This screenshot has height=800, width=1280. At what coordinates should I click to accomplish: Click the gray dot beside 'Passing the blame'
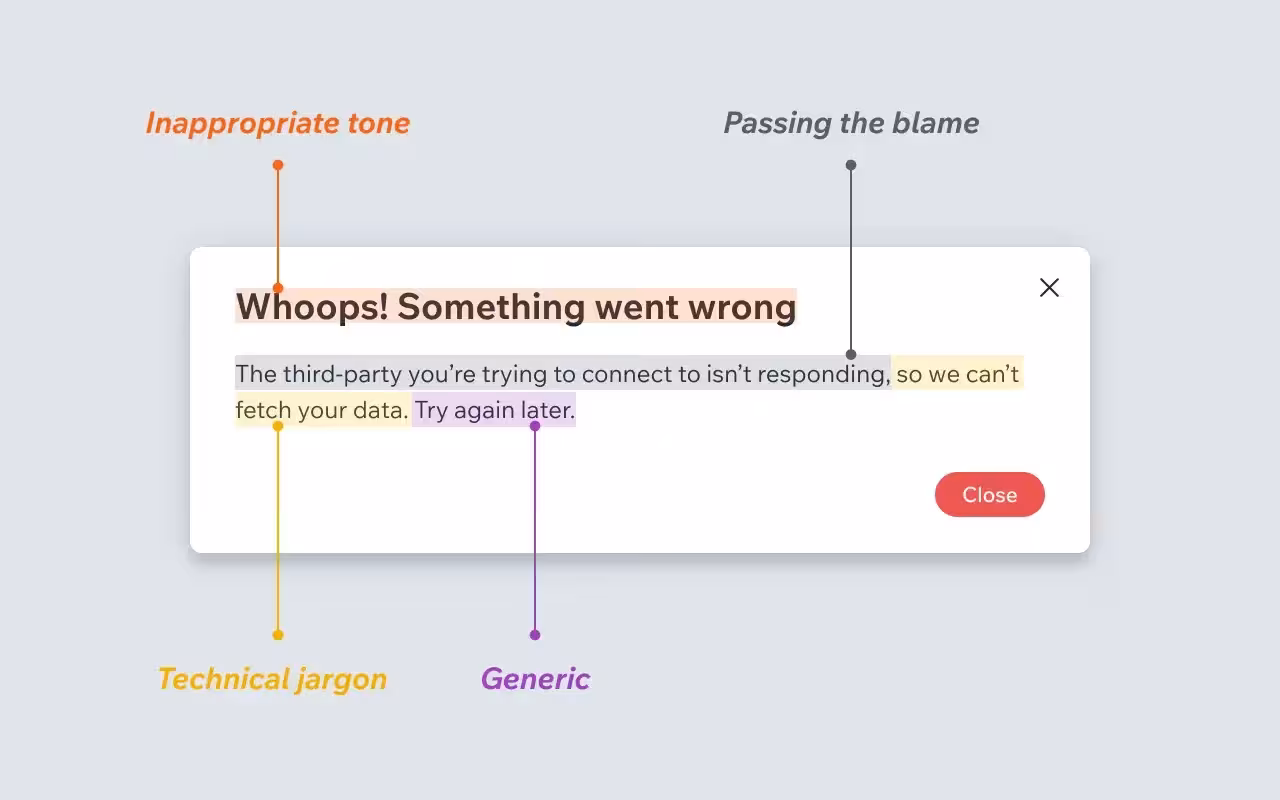point(850,166)
